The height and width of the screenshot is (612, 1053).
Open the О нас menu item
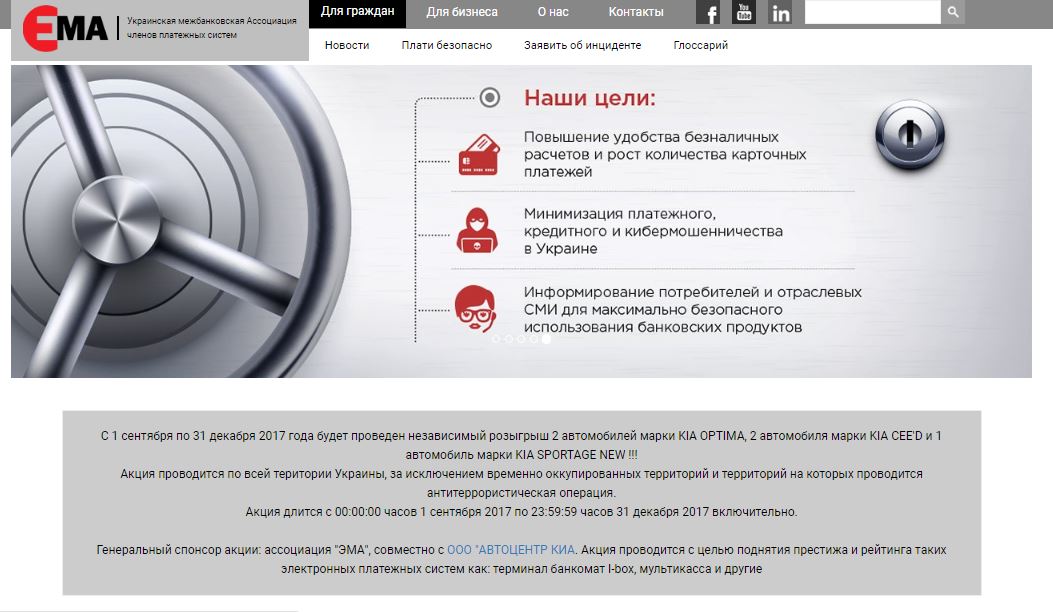point(553,12)
